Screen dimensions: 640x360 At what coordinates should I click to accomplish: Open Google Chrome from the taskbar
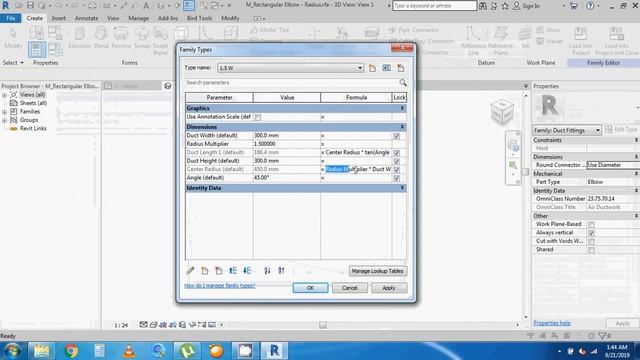[x=71, y=351]
